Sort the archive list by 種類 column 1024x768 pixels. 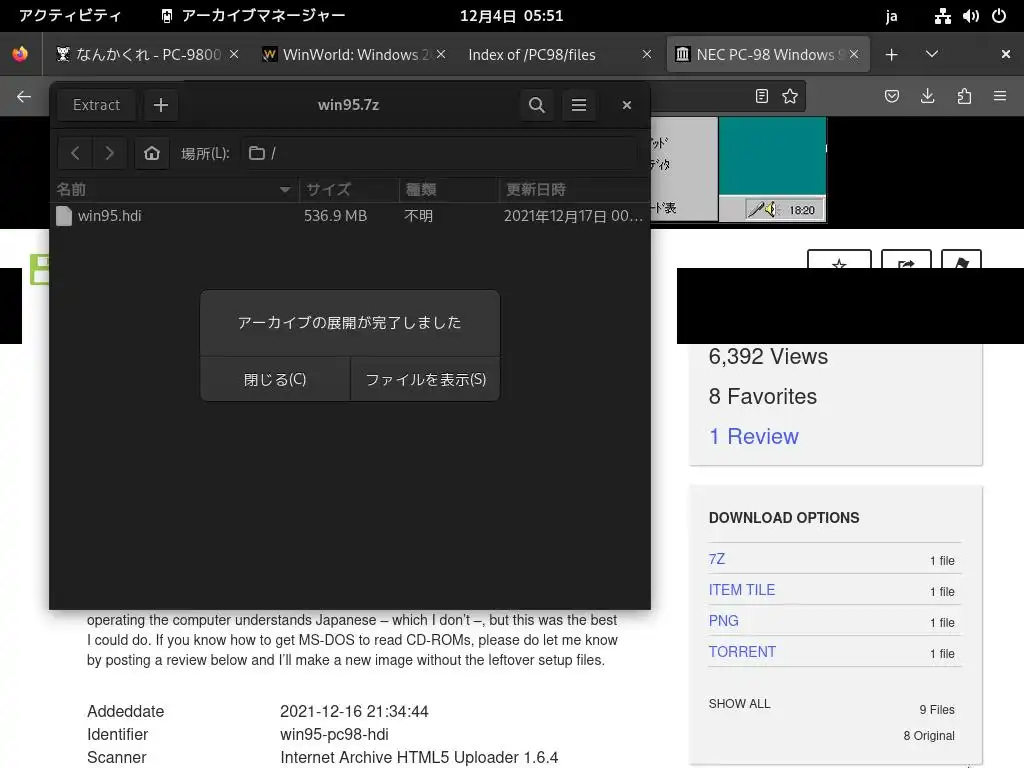coord(449,190)
